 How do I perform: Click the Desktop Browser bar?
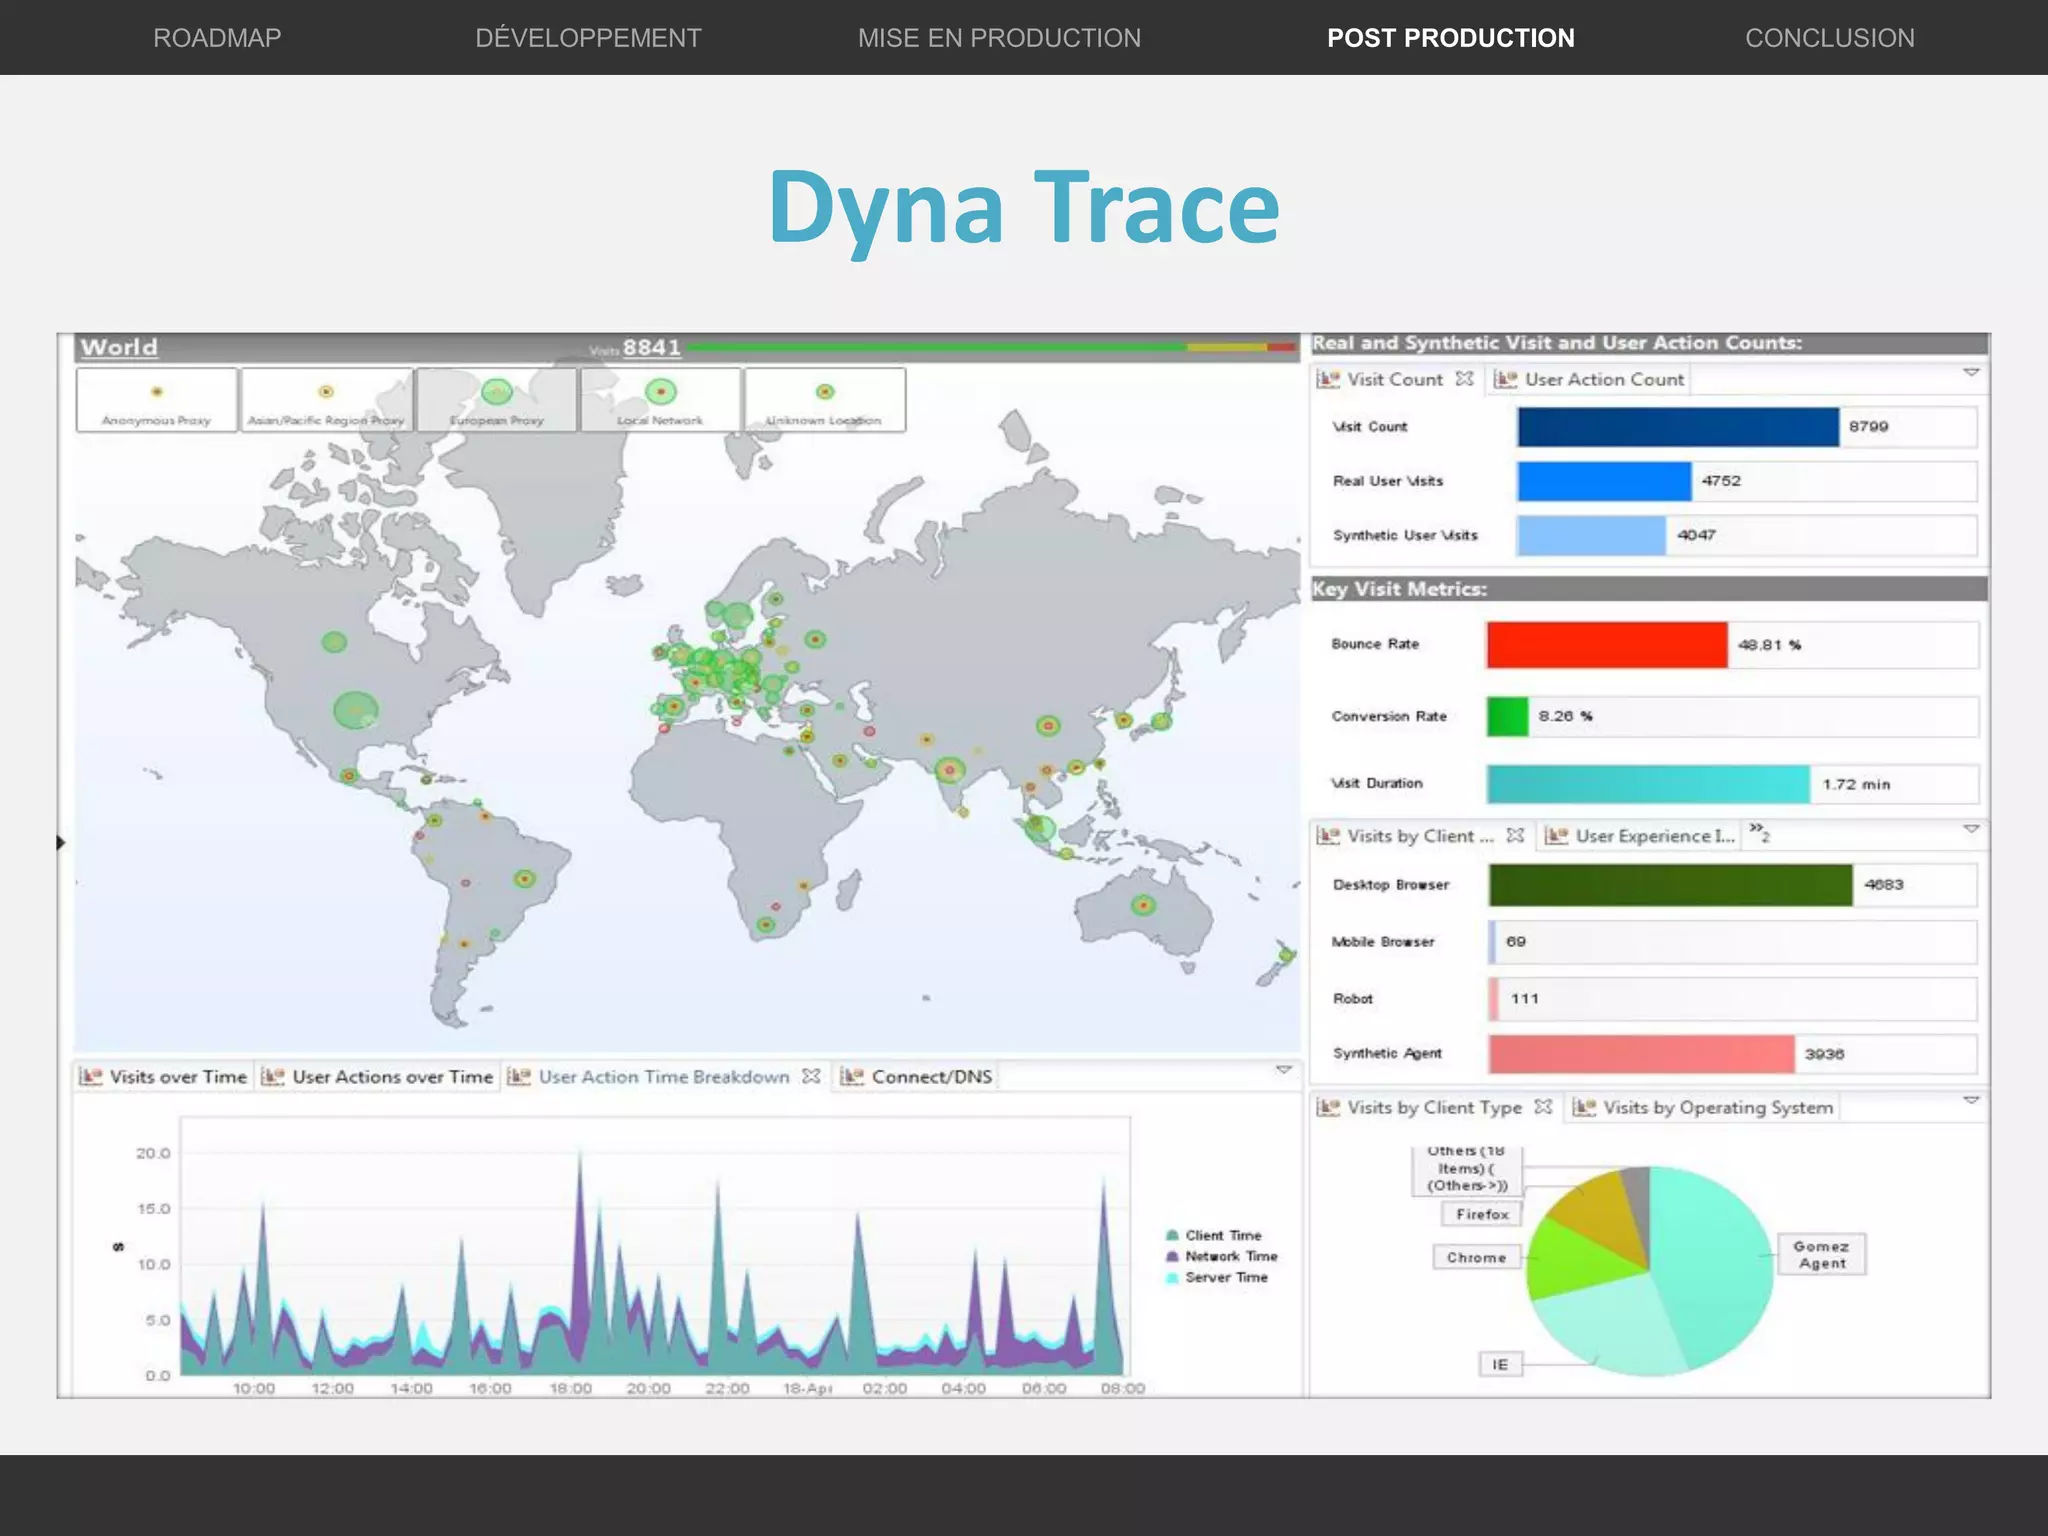point(1671,885)
